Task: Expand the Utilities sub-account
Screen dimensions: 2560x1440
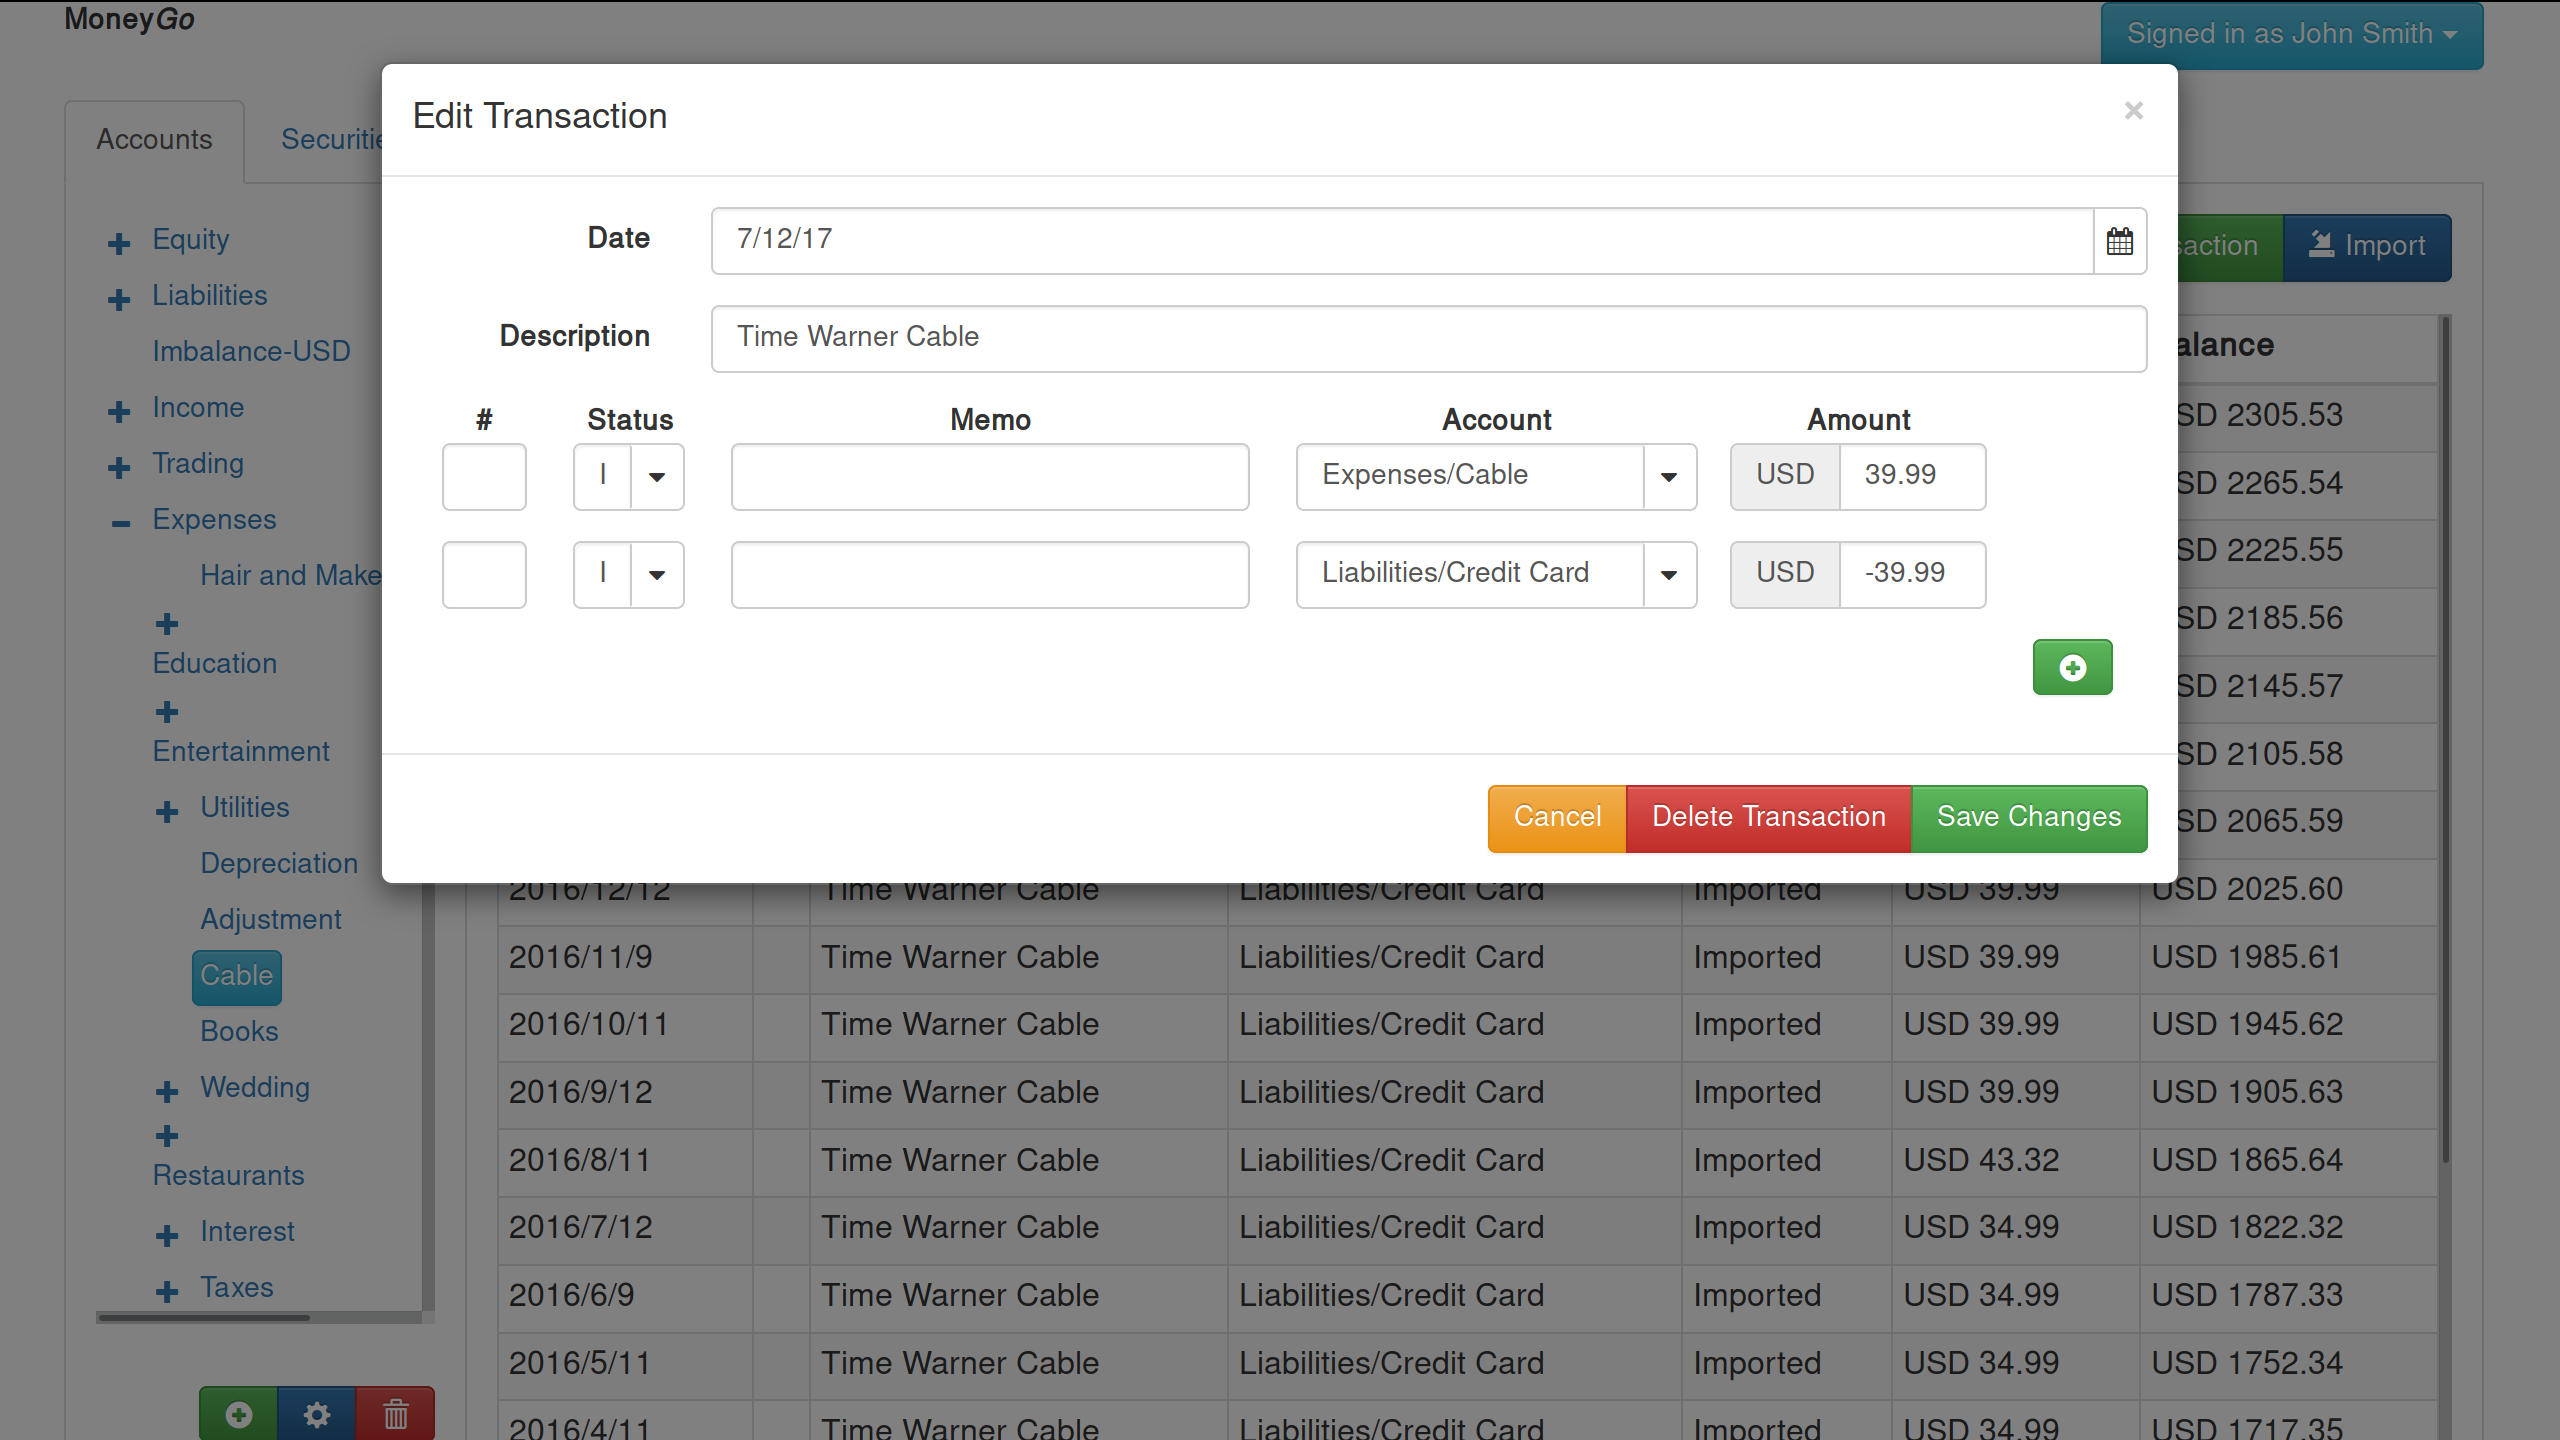Action: coord(167,811)
